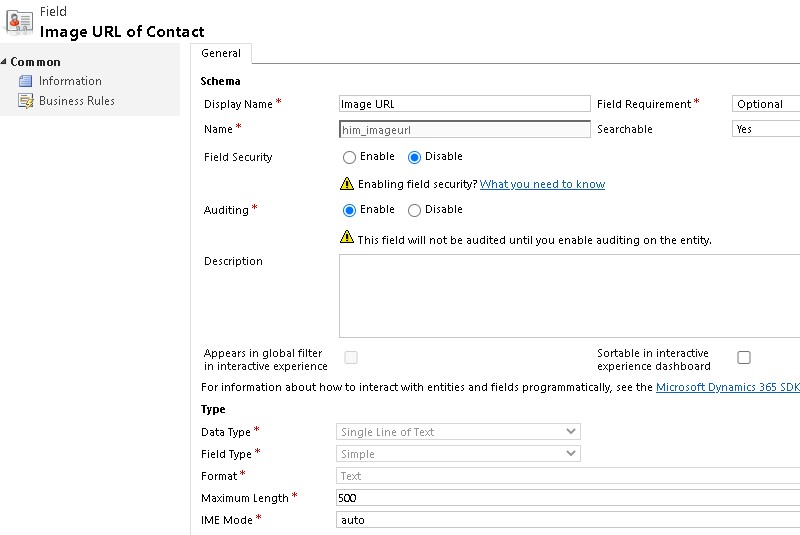Open the 'What you need to know' link
This screenshot has height=535, width=800.
(542, 184)
